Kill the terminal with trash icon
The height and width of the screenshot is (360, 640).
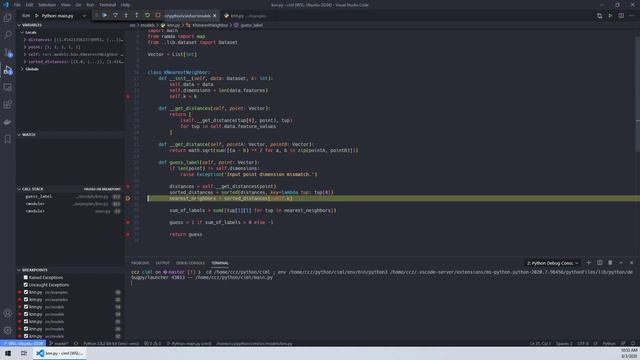610,263
